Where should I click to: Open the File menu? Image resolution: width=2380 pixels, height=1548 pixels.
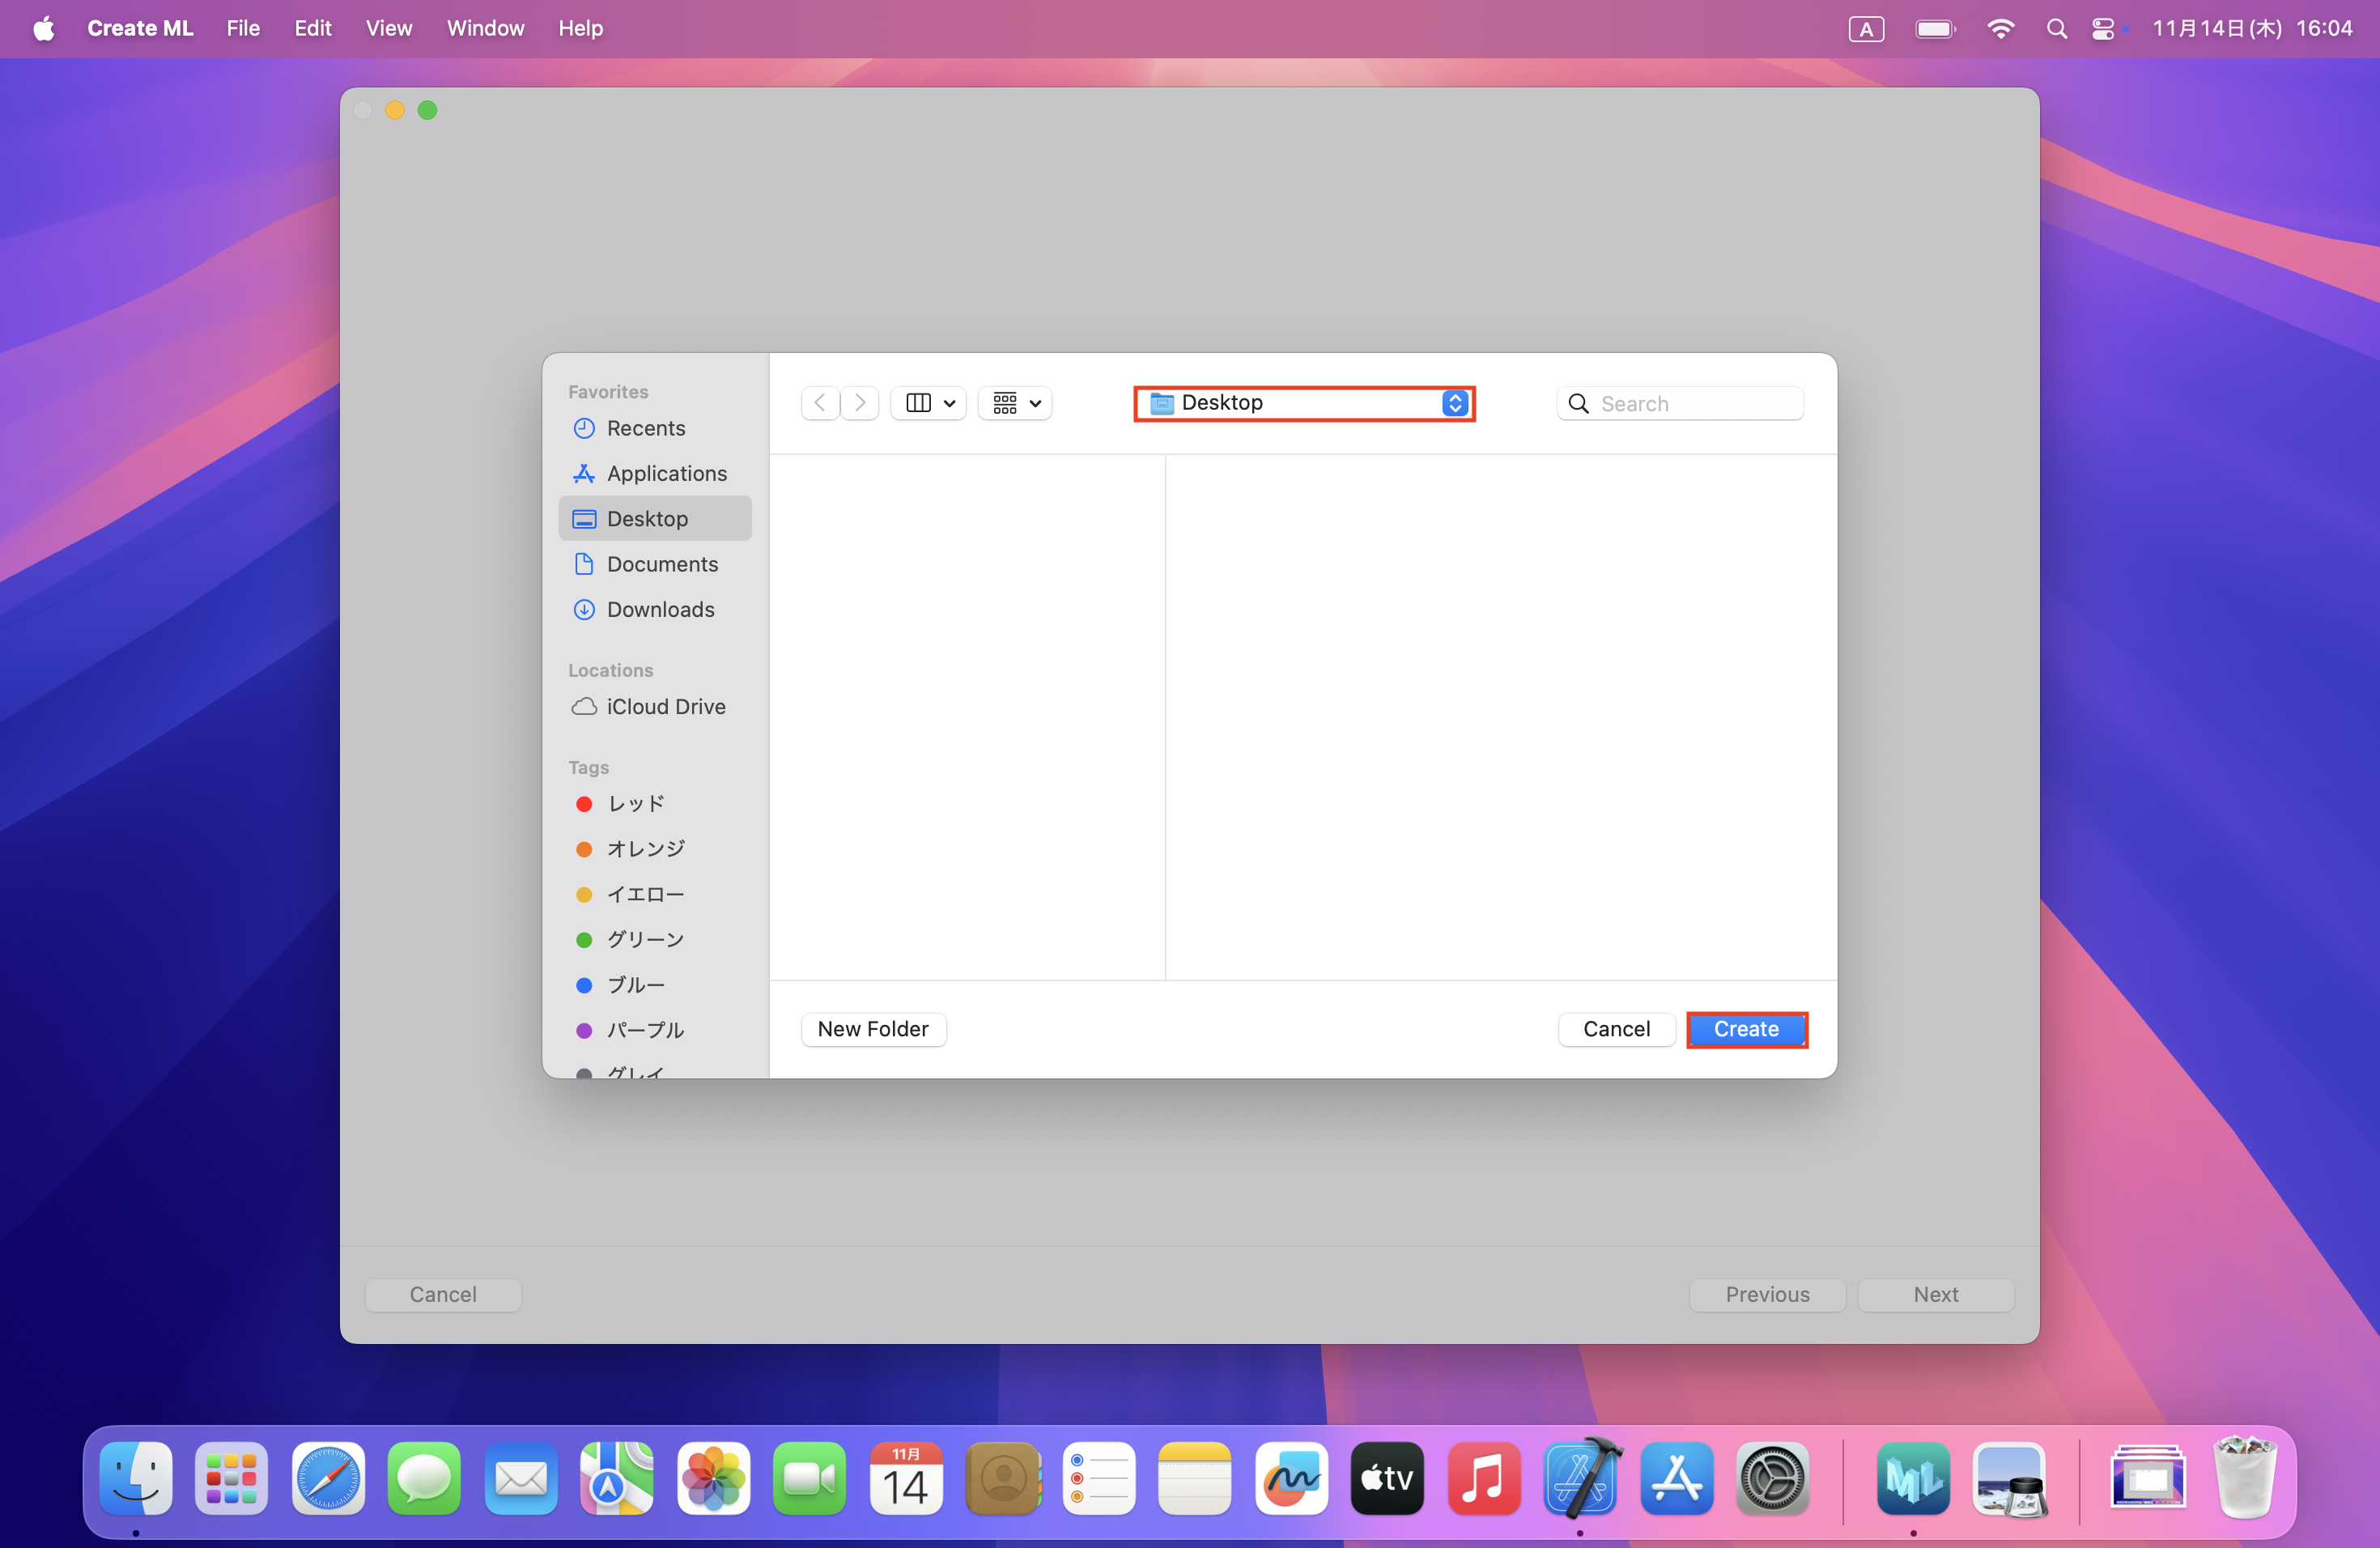coord(243,29)
